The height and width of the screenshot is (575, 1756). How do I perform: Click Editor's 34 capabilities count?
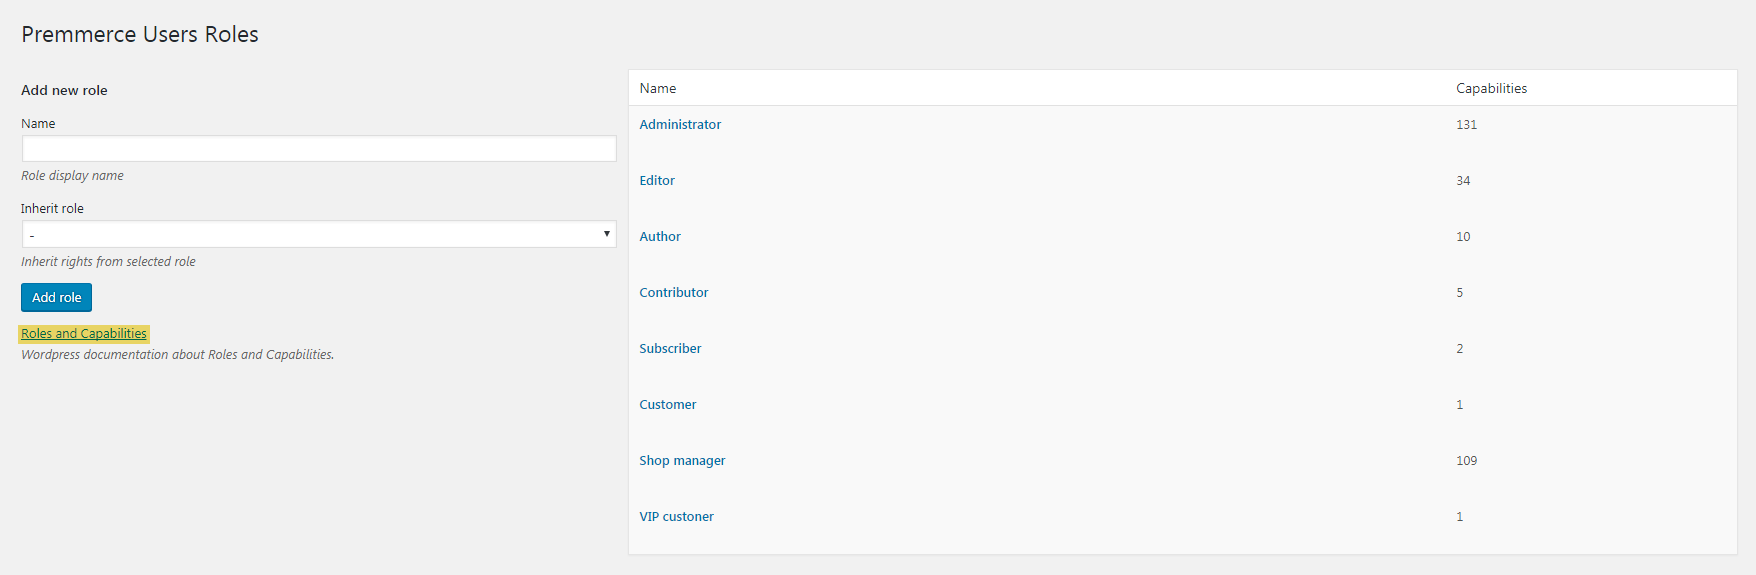coord(1463,181)
